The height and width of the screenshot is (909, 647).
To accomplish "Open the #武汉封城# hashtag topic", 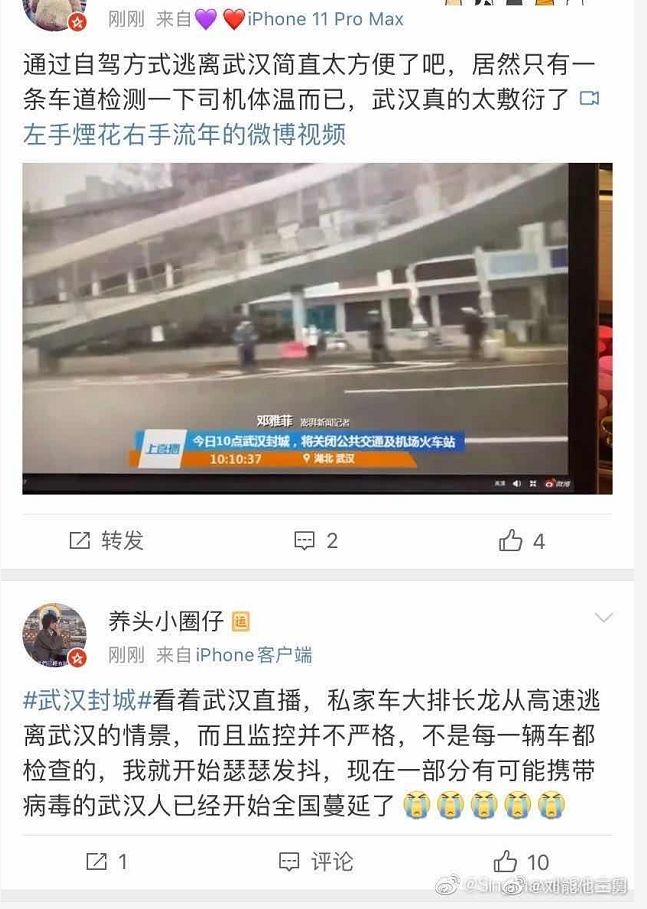I will (x=88, y=700).
